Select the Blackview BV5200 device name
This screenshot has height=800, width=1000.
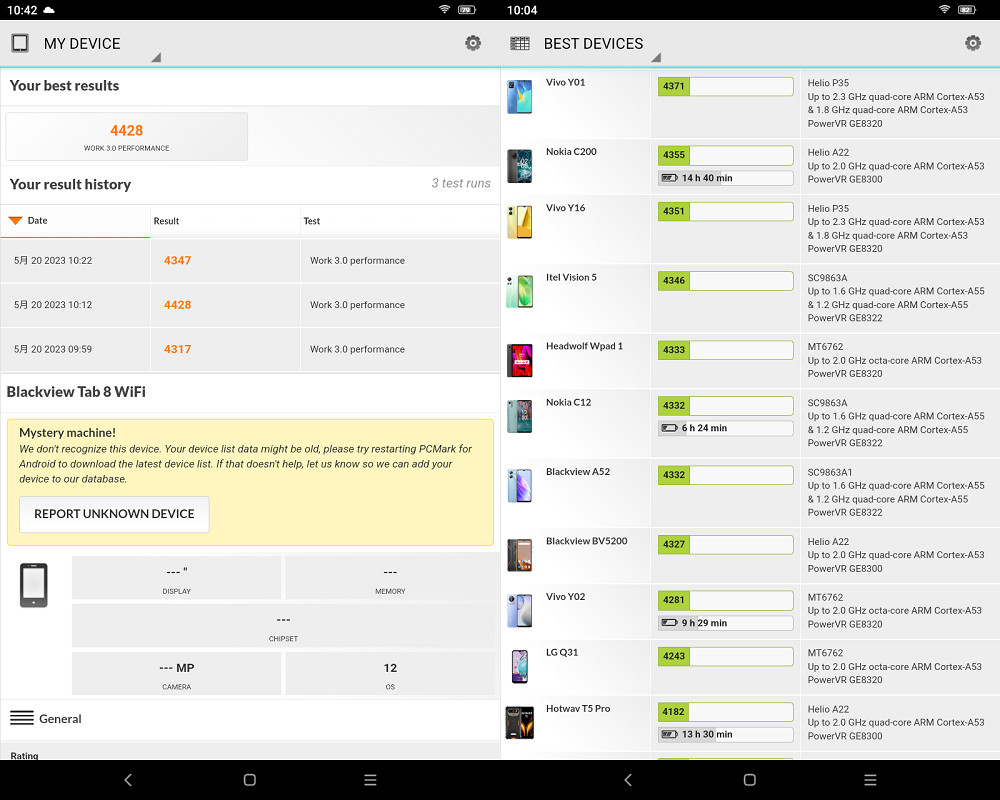click(x=587, y=541)
